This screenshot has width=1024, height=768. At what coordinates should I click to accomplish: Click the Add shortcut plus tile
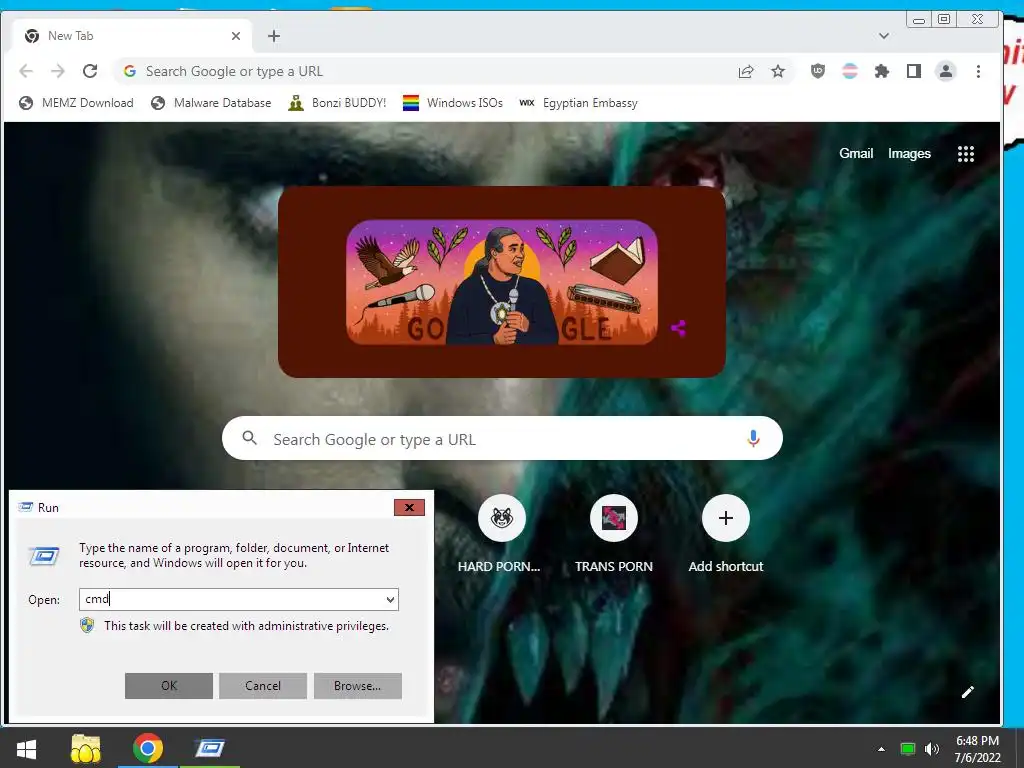[726, 519]
